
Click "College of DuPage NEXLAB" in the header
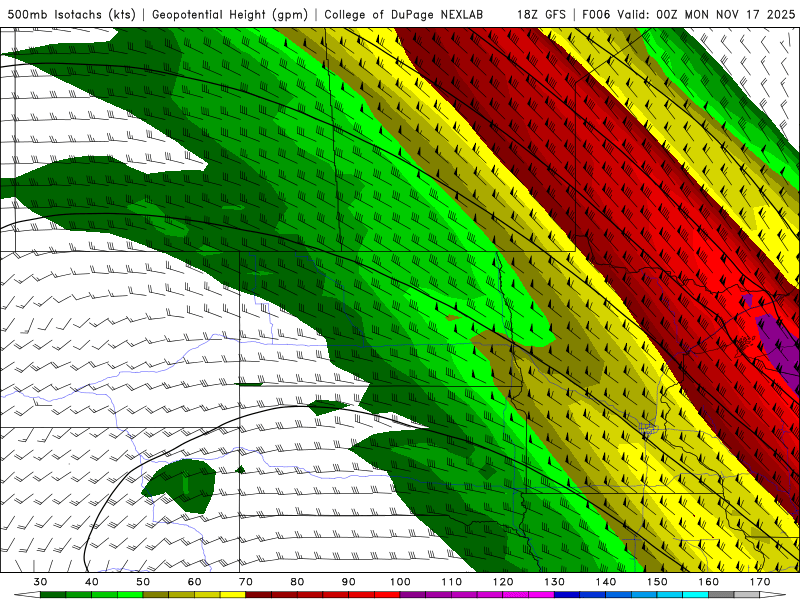point(404,14)
